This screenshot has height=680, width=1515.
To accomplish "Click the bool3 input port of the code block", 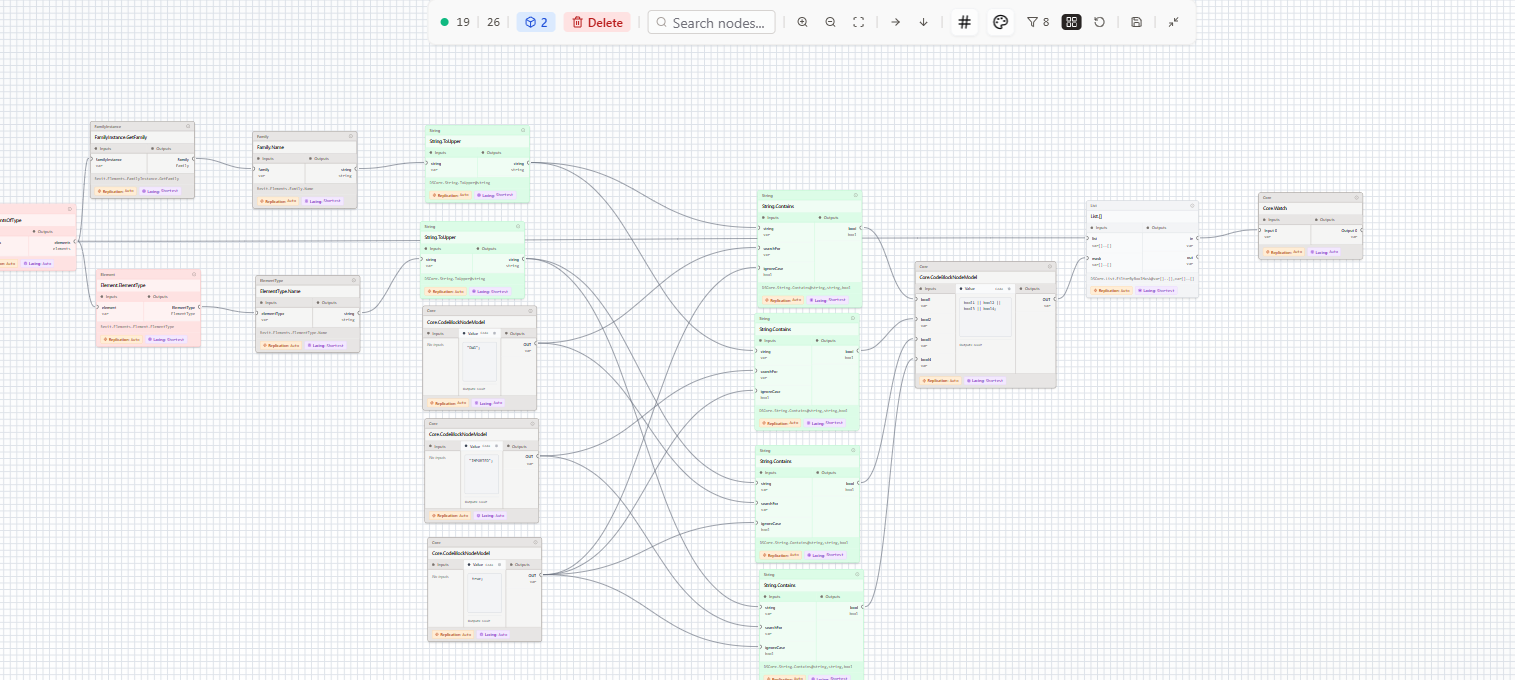I will point(917,339).
